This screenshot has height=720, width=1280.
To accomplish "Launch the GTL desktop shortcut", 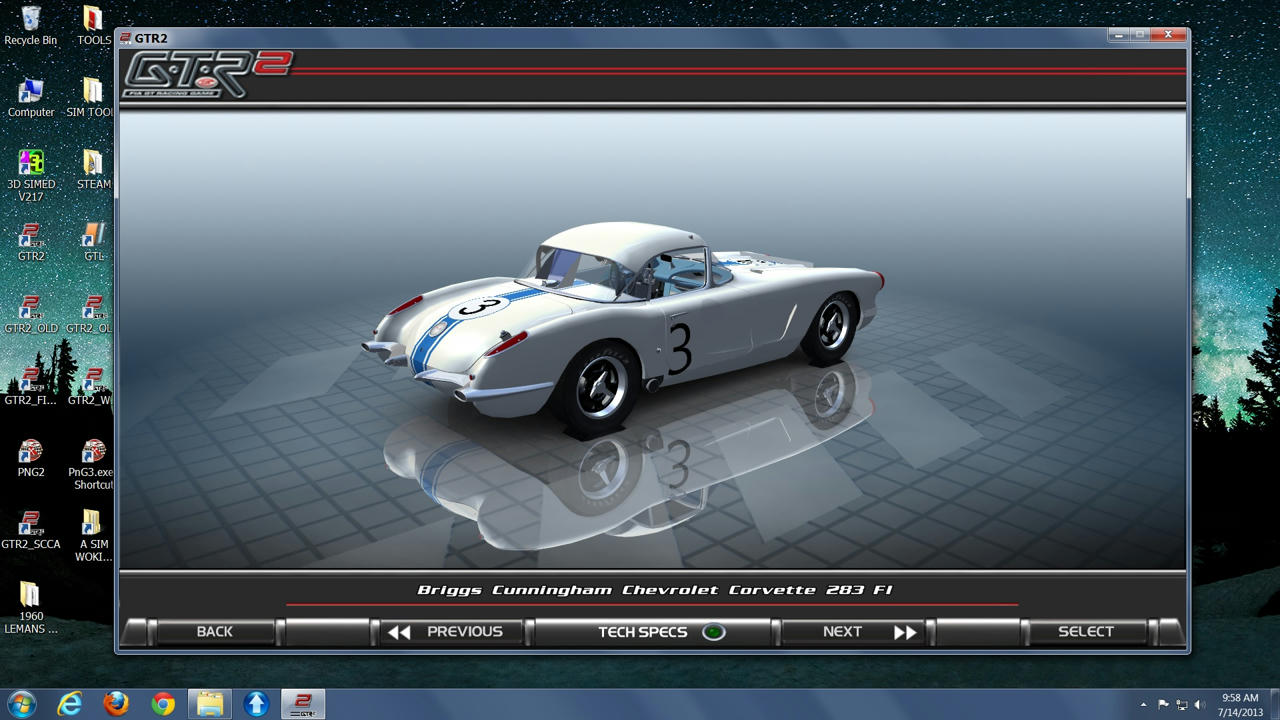I will [x=93, y=242].
